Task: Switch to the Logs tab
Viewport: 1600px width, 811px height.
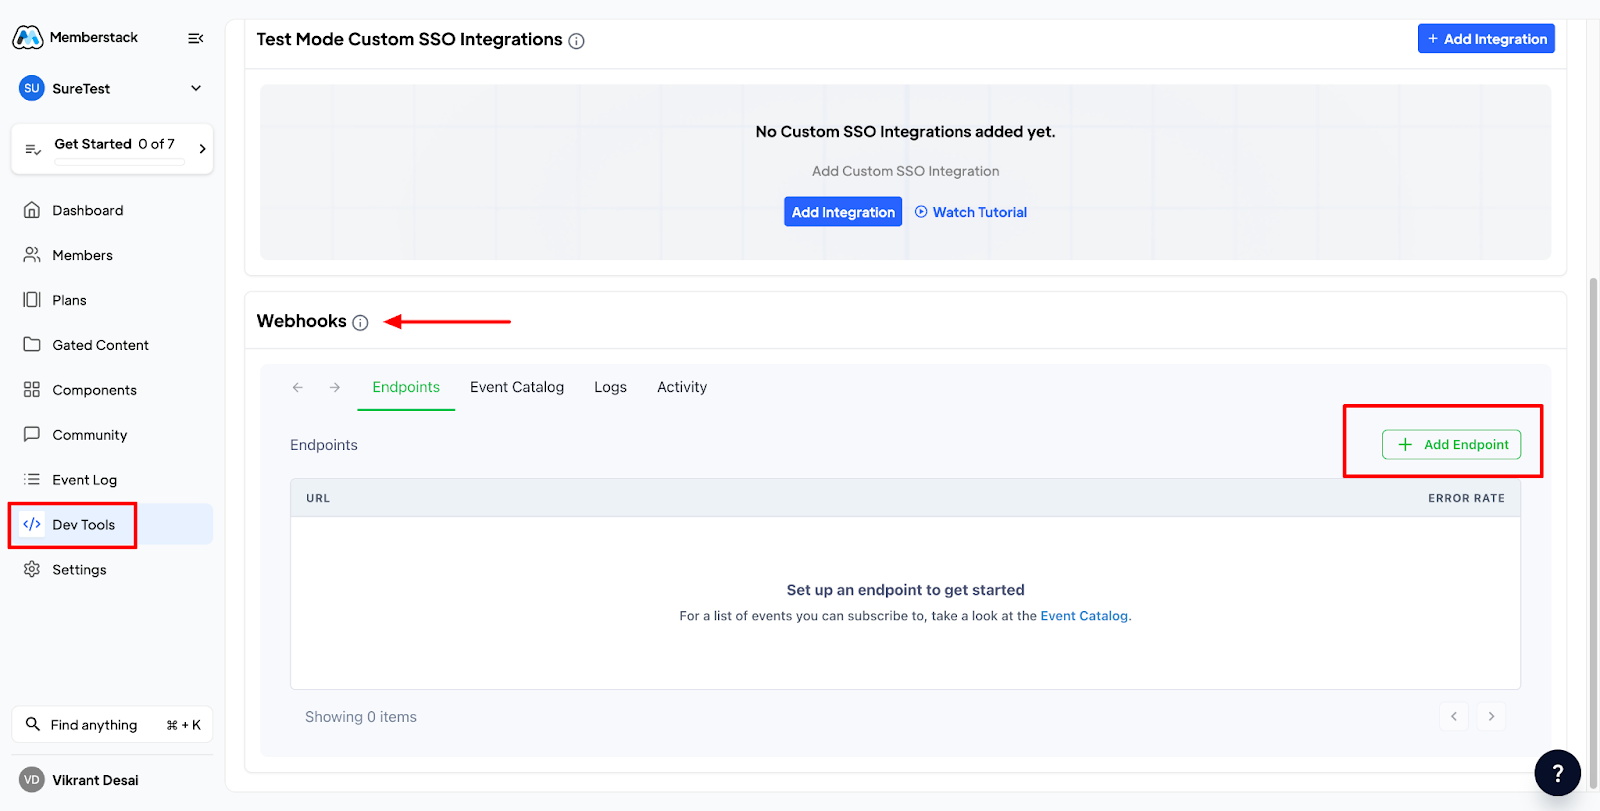Action: (x=610, y=387)
